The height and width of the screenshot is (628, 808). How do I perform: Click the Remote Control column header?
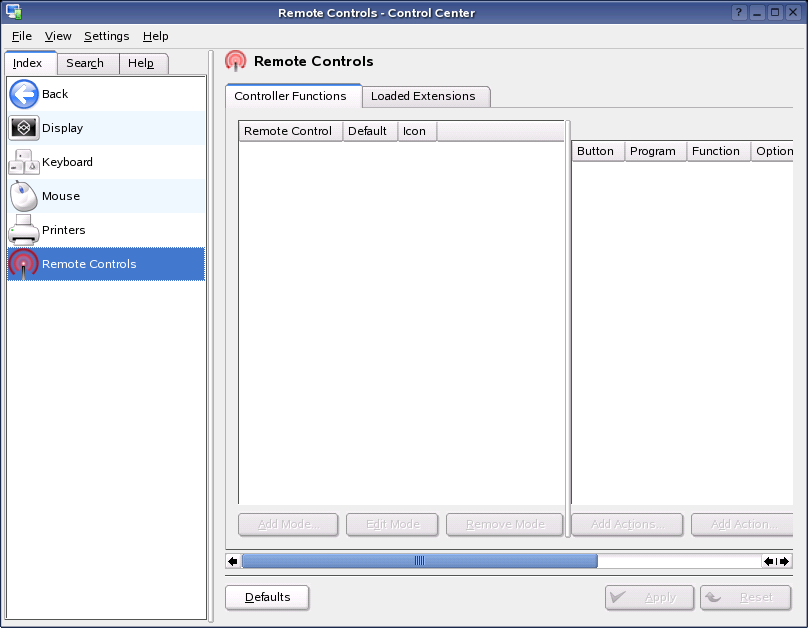291,131
